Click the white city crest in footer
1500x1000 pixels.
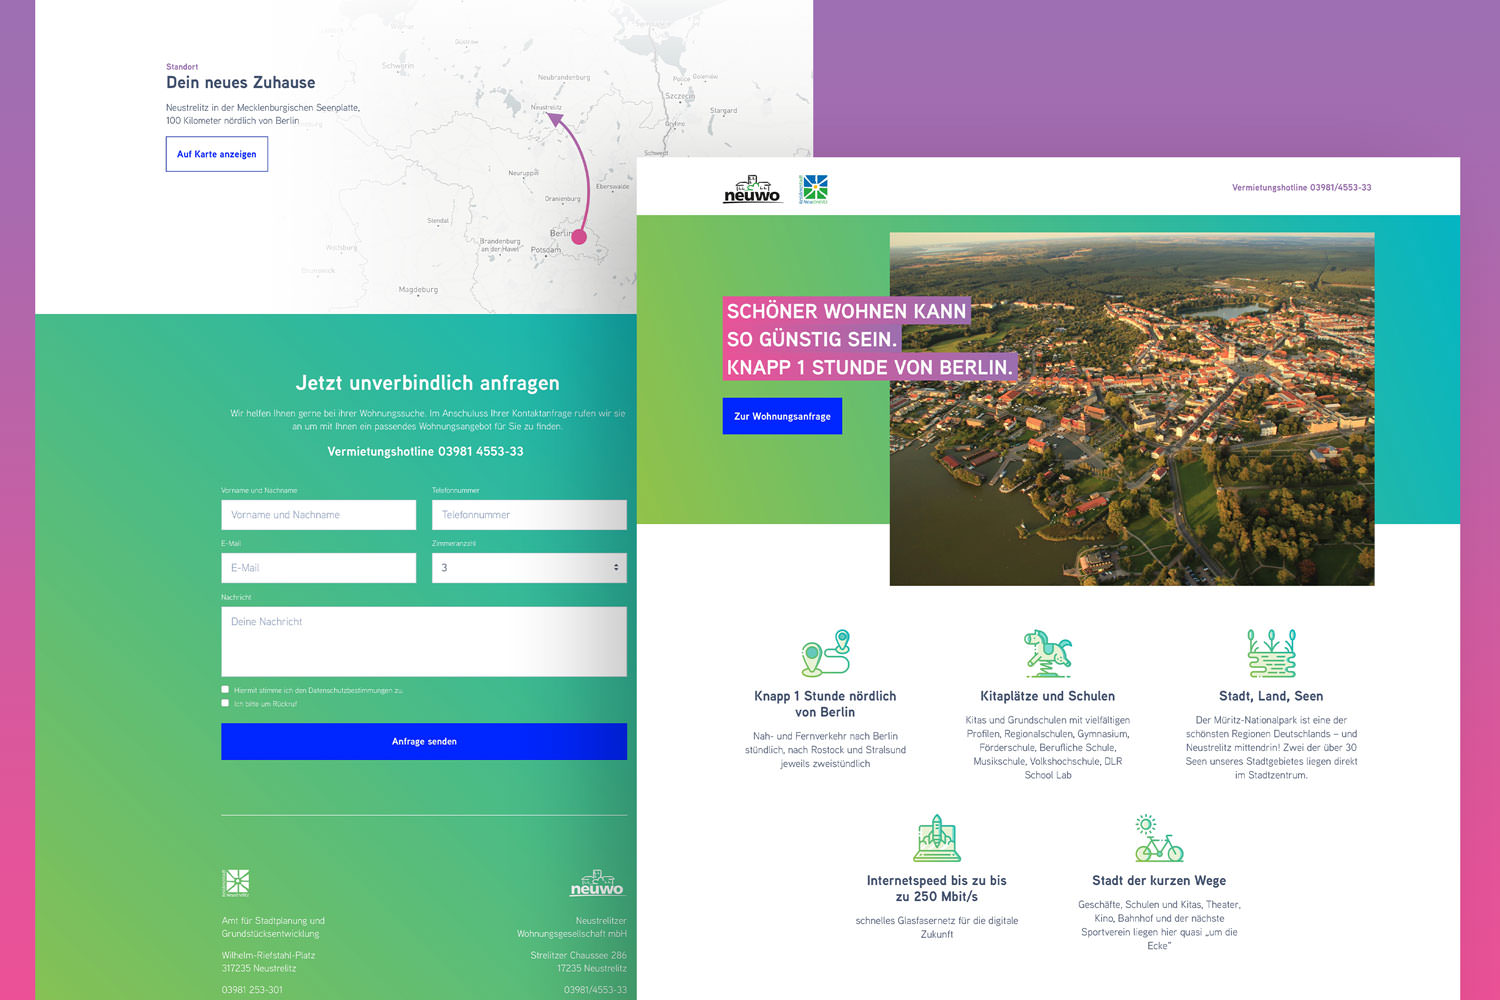click(x=236, y=882)
